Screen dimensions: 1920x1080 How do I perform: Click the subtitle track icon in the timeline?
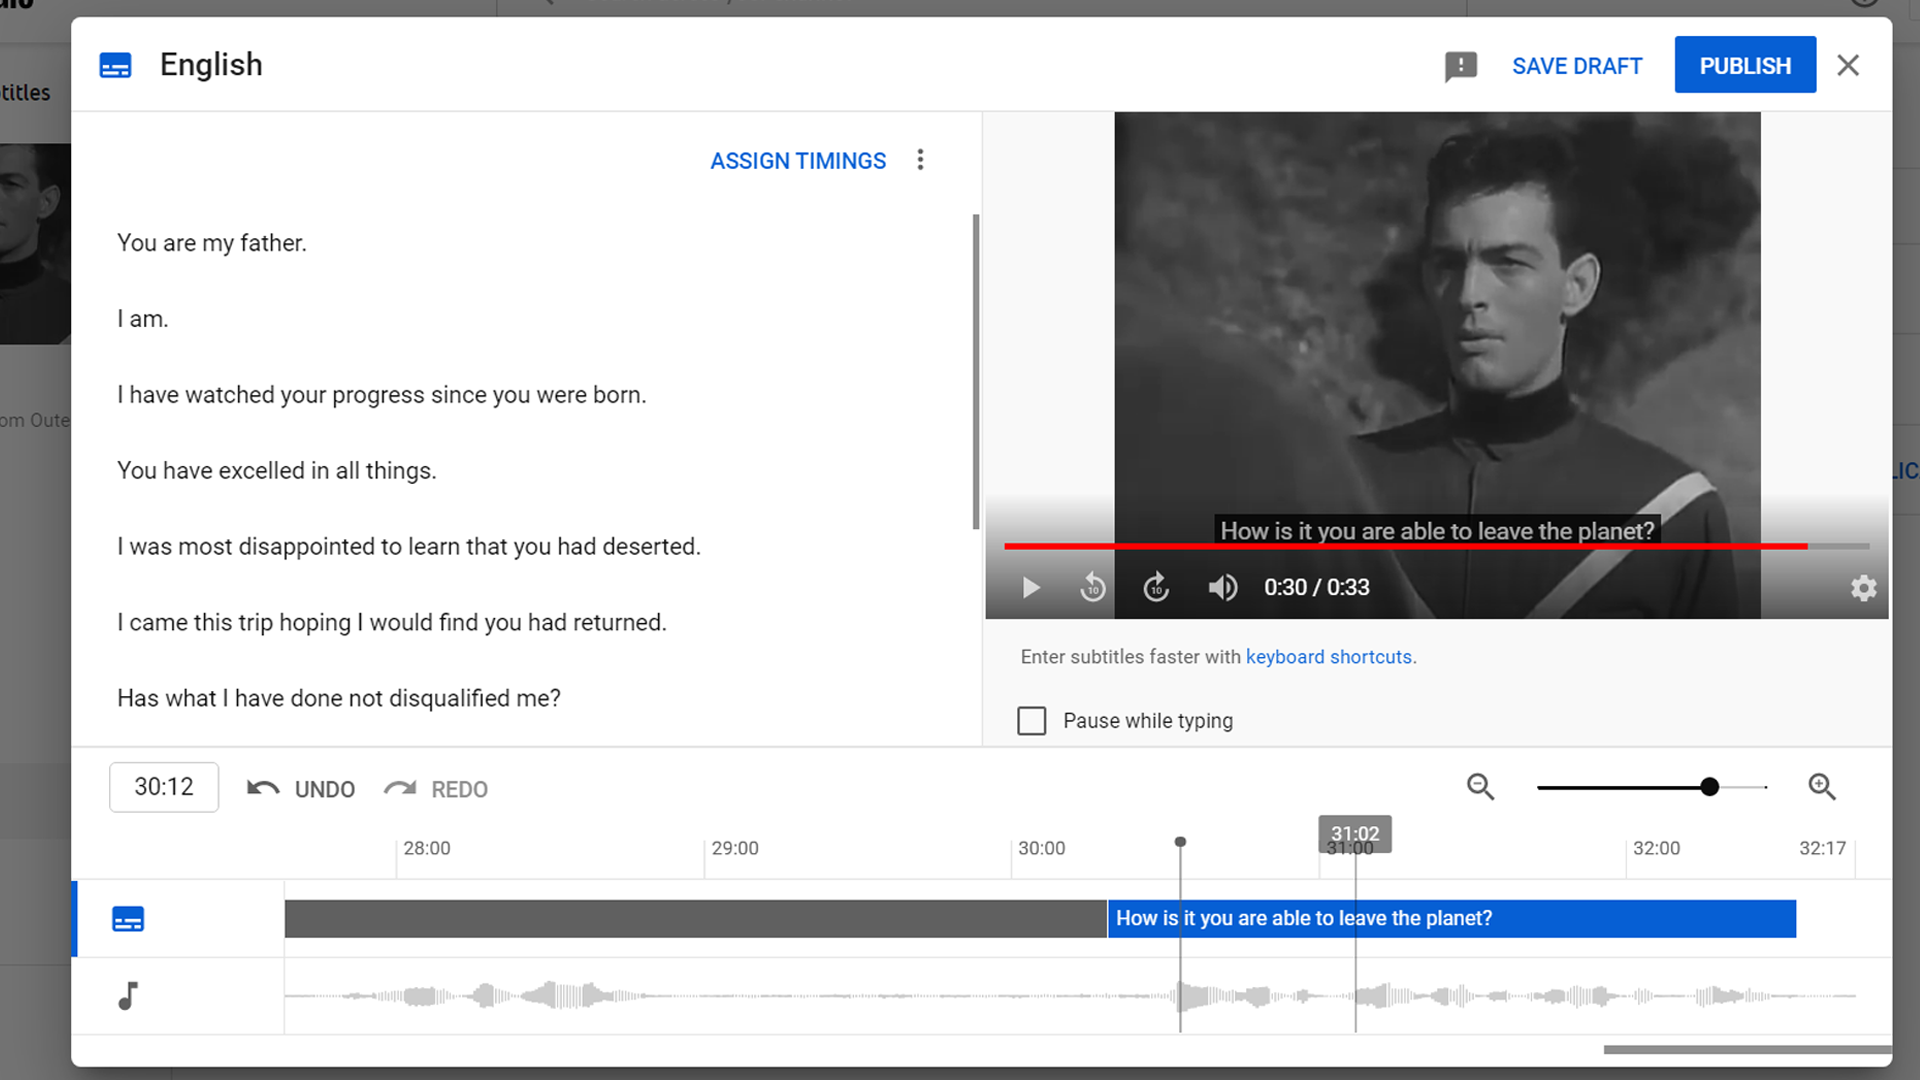[x=128, y=918]
